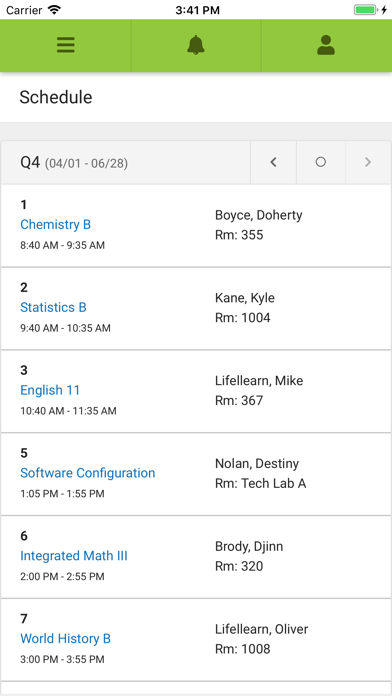Screen dimensions: 392x696
Task: Open Chemistry B course link
Action: 55,225
